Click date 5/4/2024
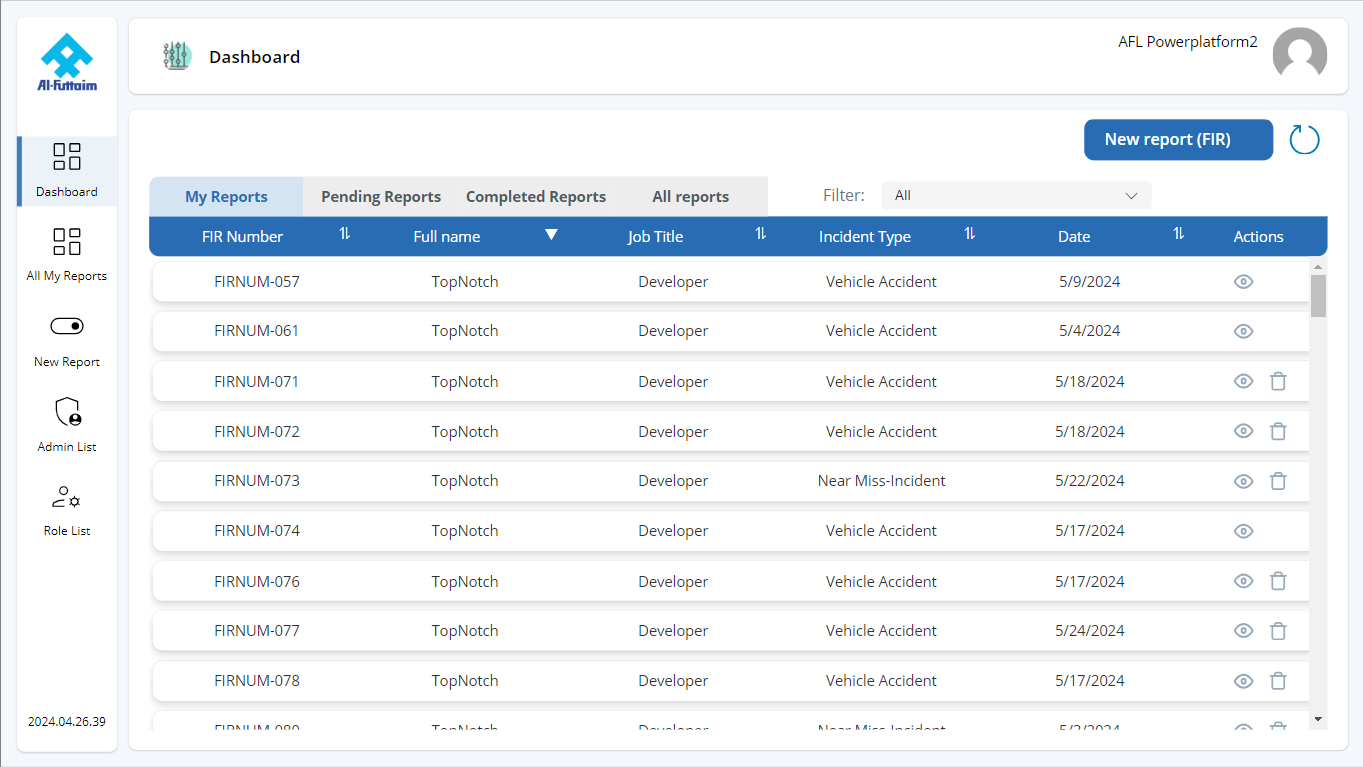The height and width of the screenshot is (767, 1363). 1090,331
